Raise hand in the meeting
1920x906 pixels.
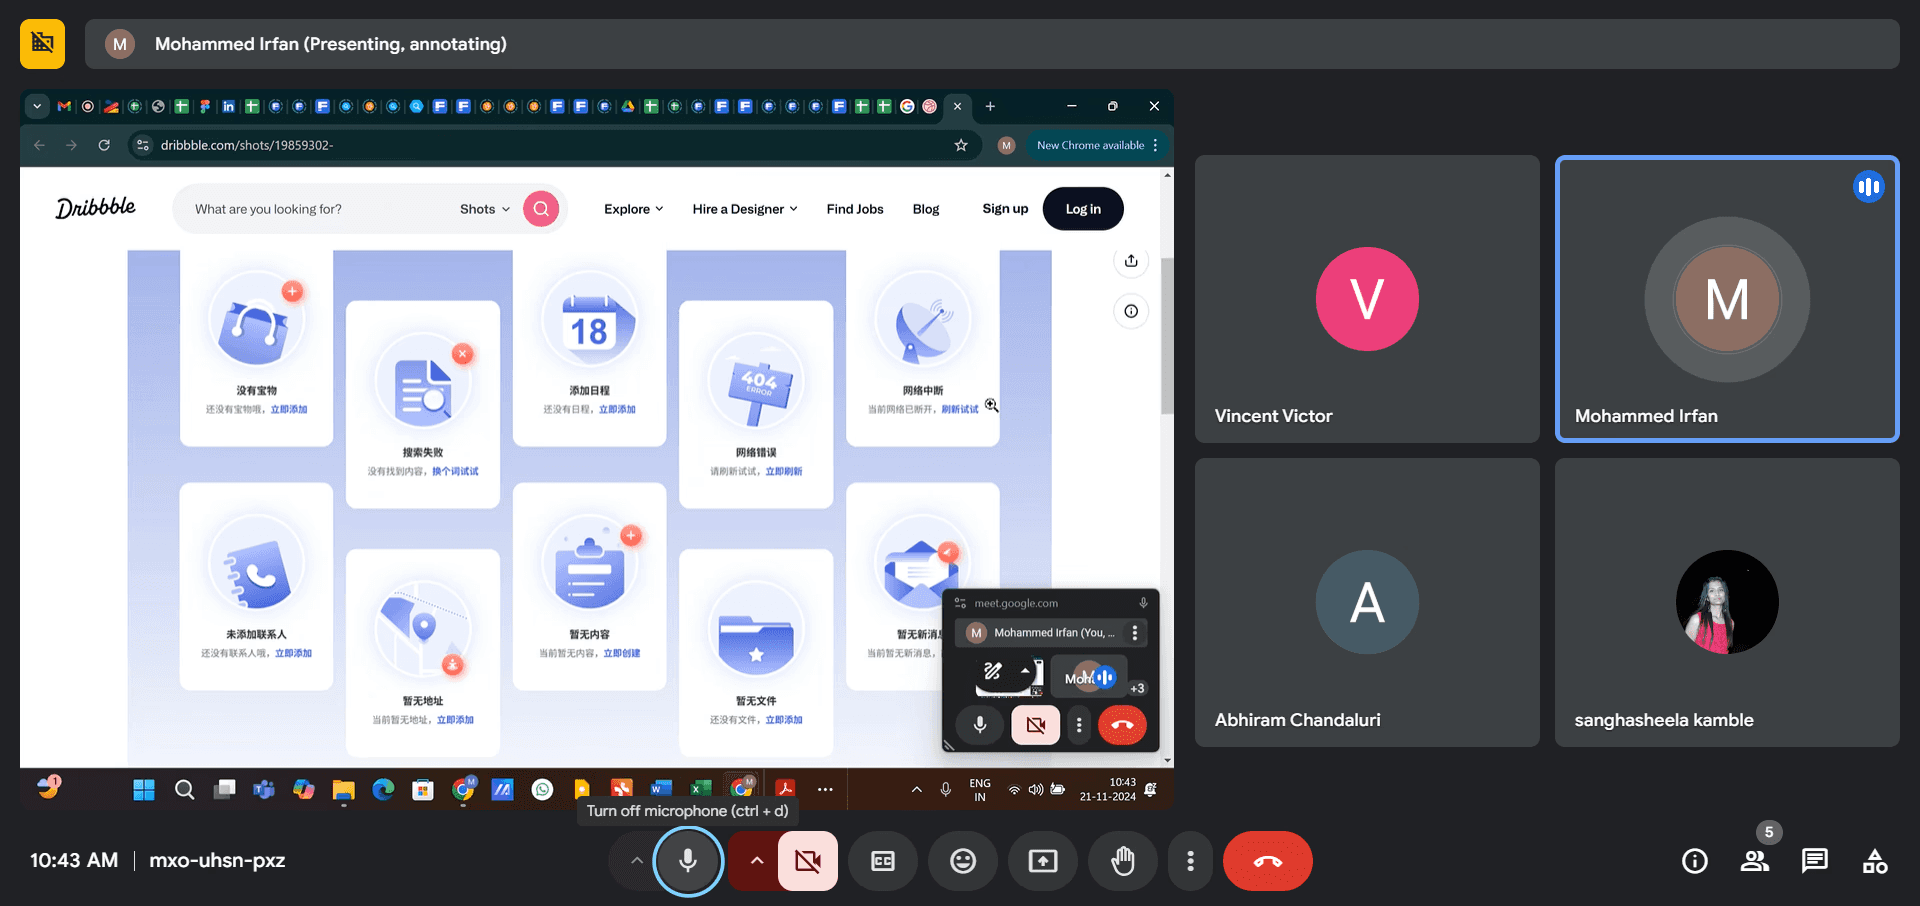1123,861
